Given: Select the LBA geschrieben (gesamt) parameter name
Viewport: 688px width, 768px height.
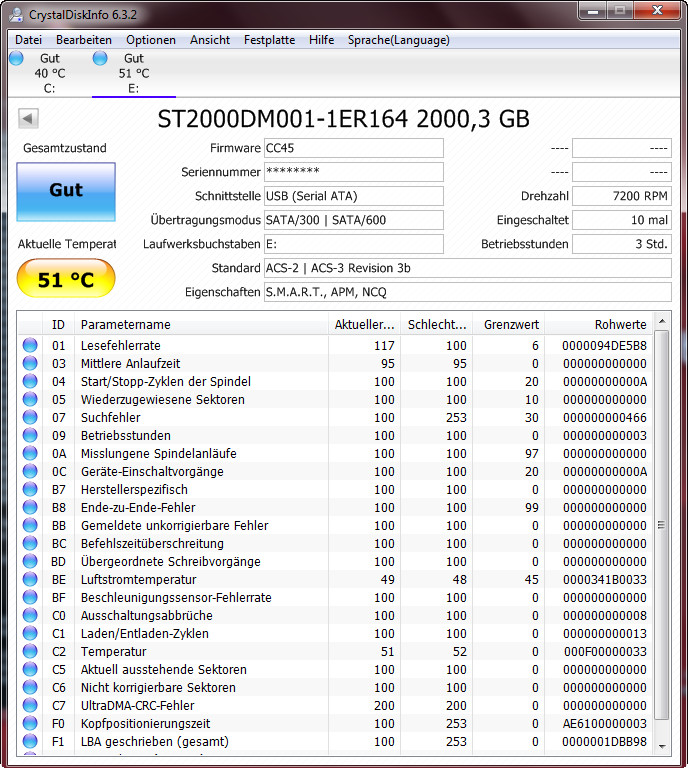Looking at the screenshot, I should pyautogui.click(x=155, y=742).
